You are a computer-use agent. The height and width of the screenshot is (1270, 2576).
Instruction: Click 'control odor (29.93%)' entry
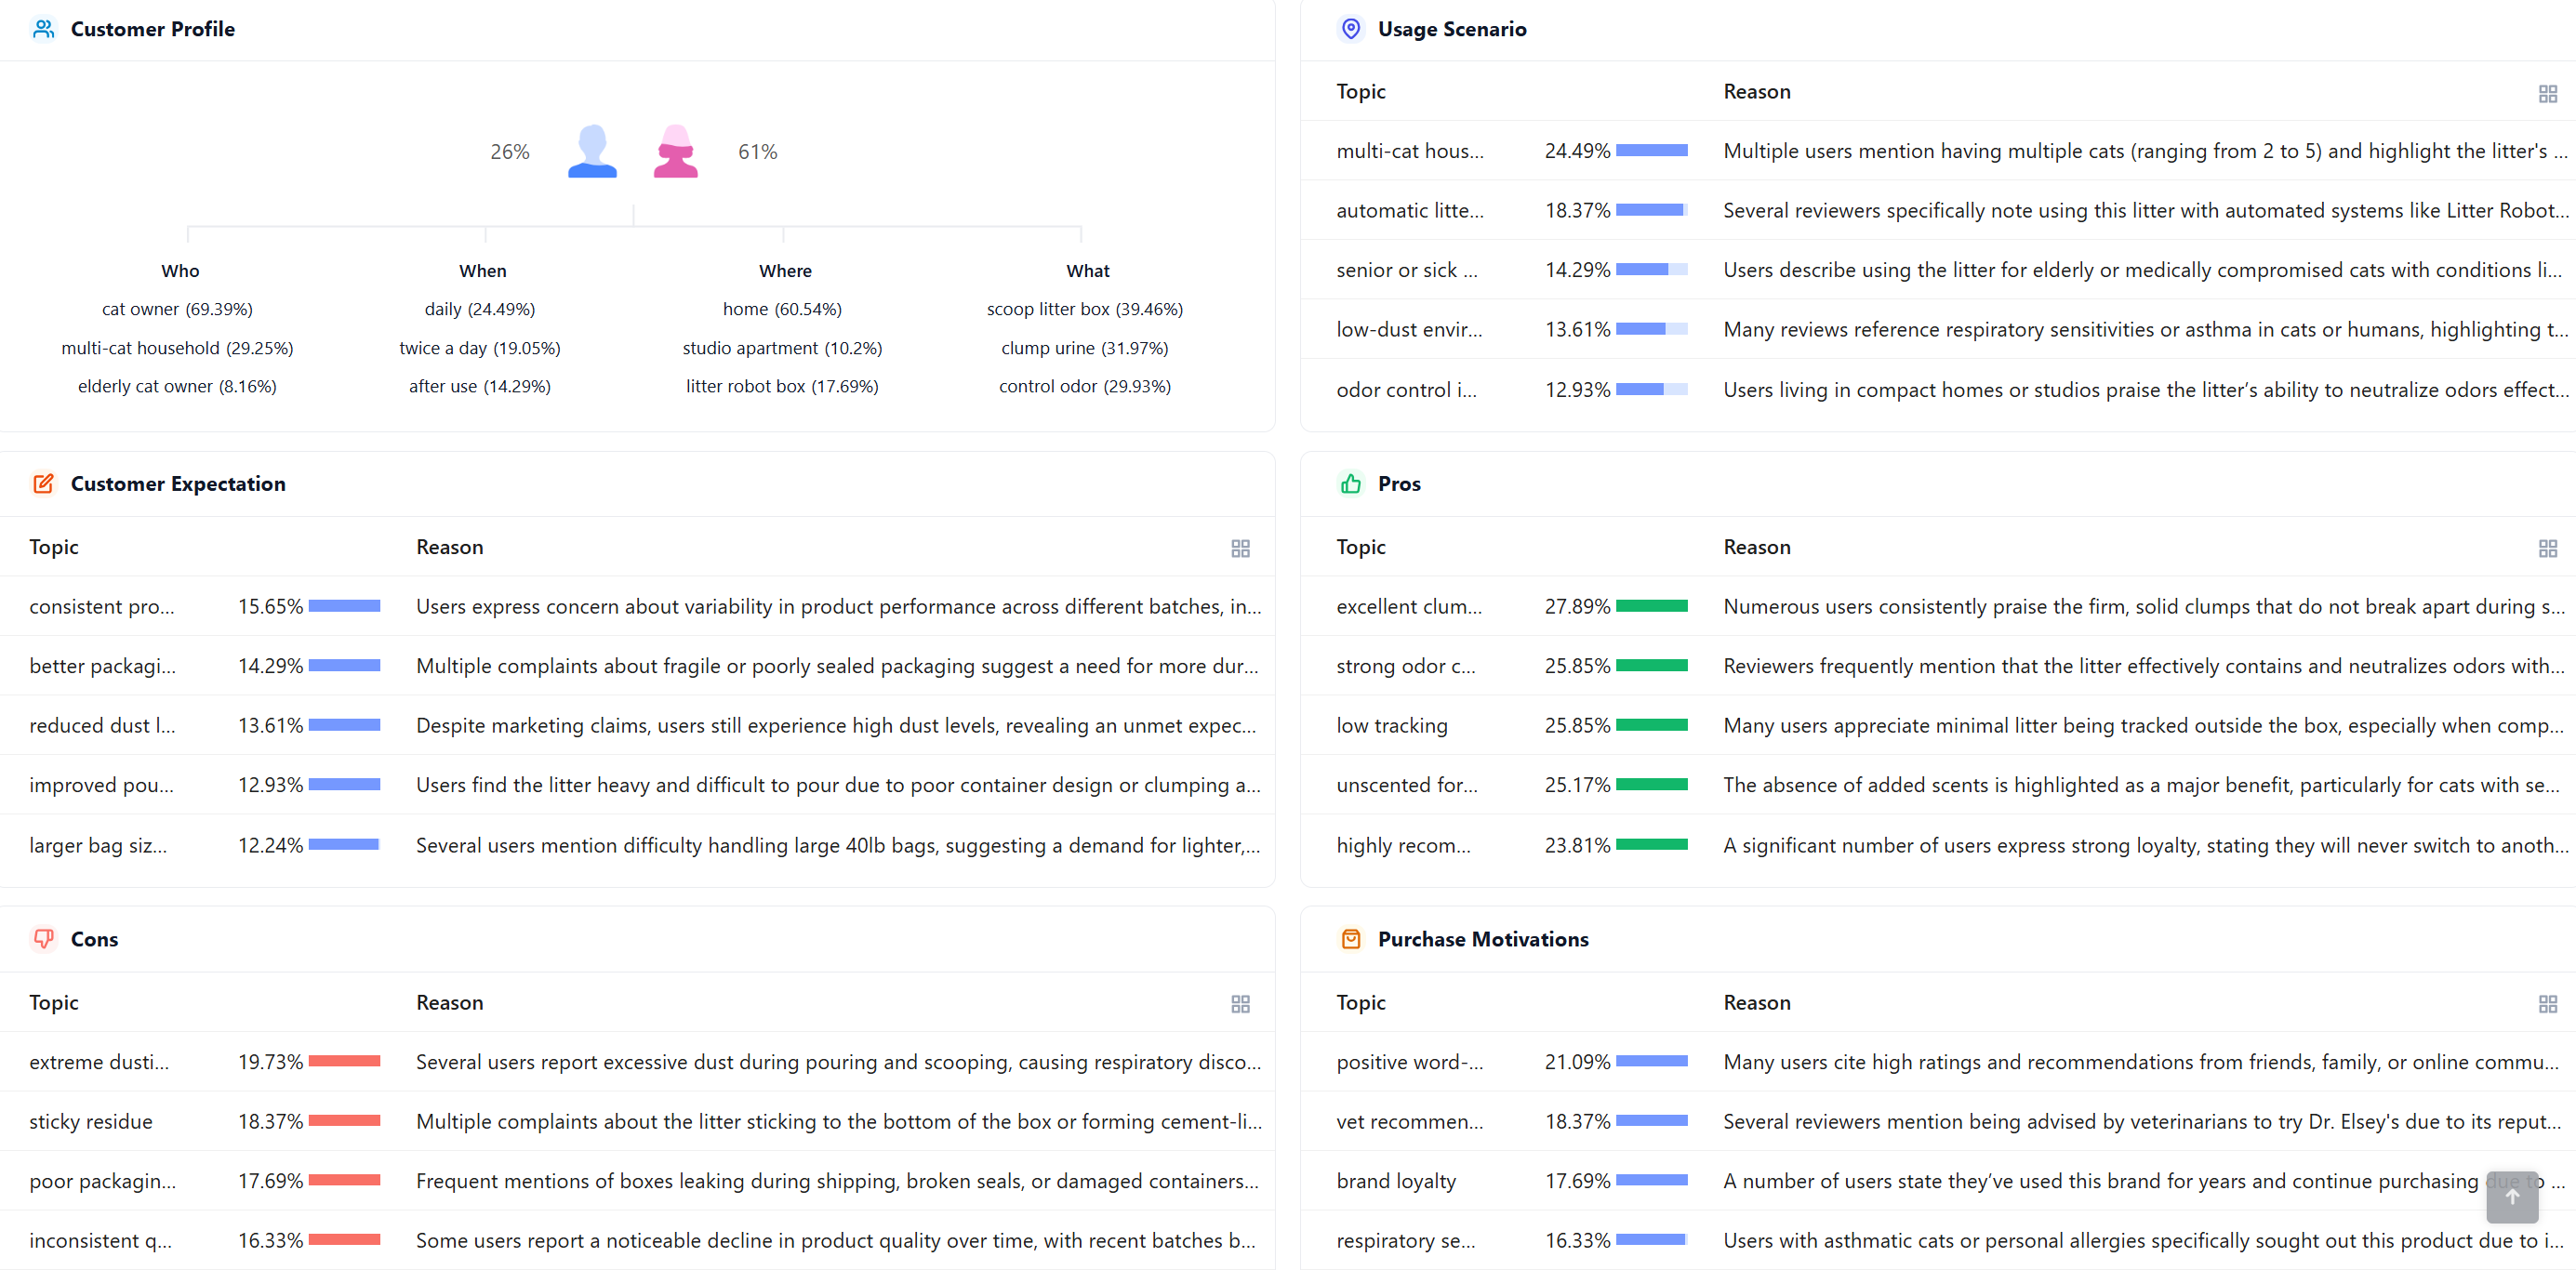pos(1085,386)
